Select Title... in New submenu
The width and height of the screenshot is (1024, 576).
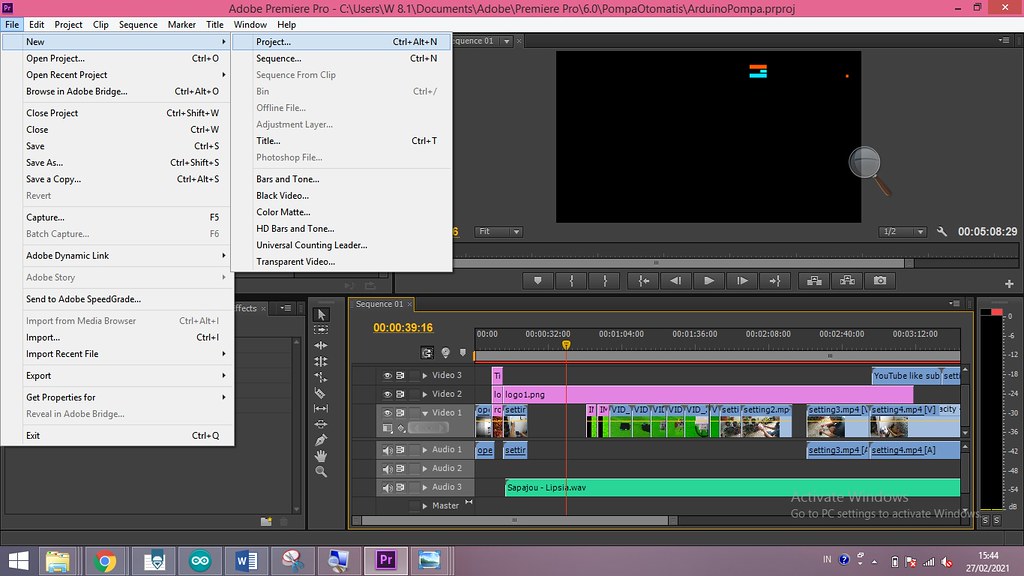[342, 141]
